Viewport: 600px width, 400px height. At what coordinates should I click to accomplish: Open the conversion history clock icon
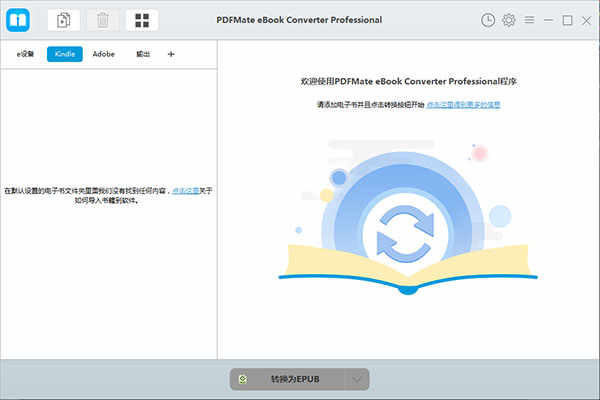tap(487, 20)
